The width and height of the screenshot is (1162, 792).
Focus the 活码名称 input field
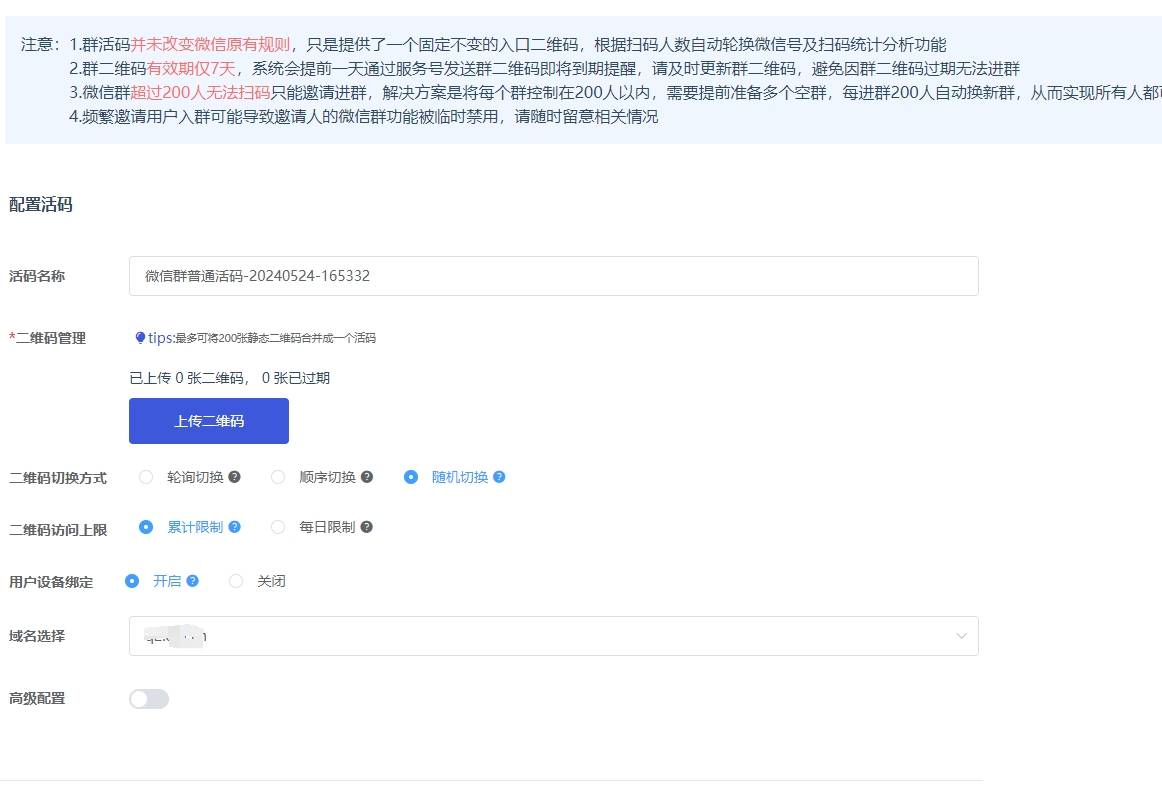pos(554,276)
